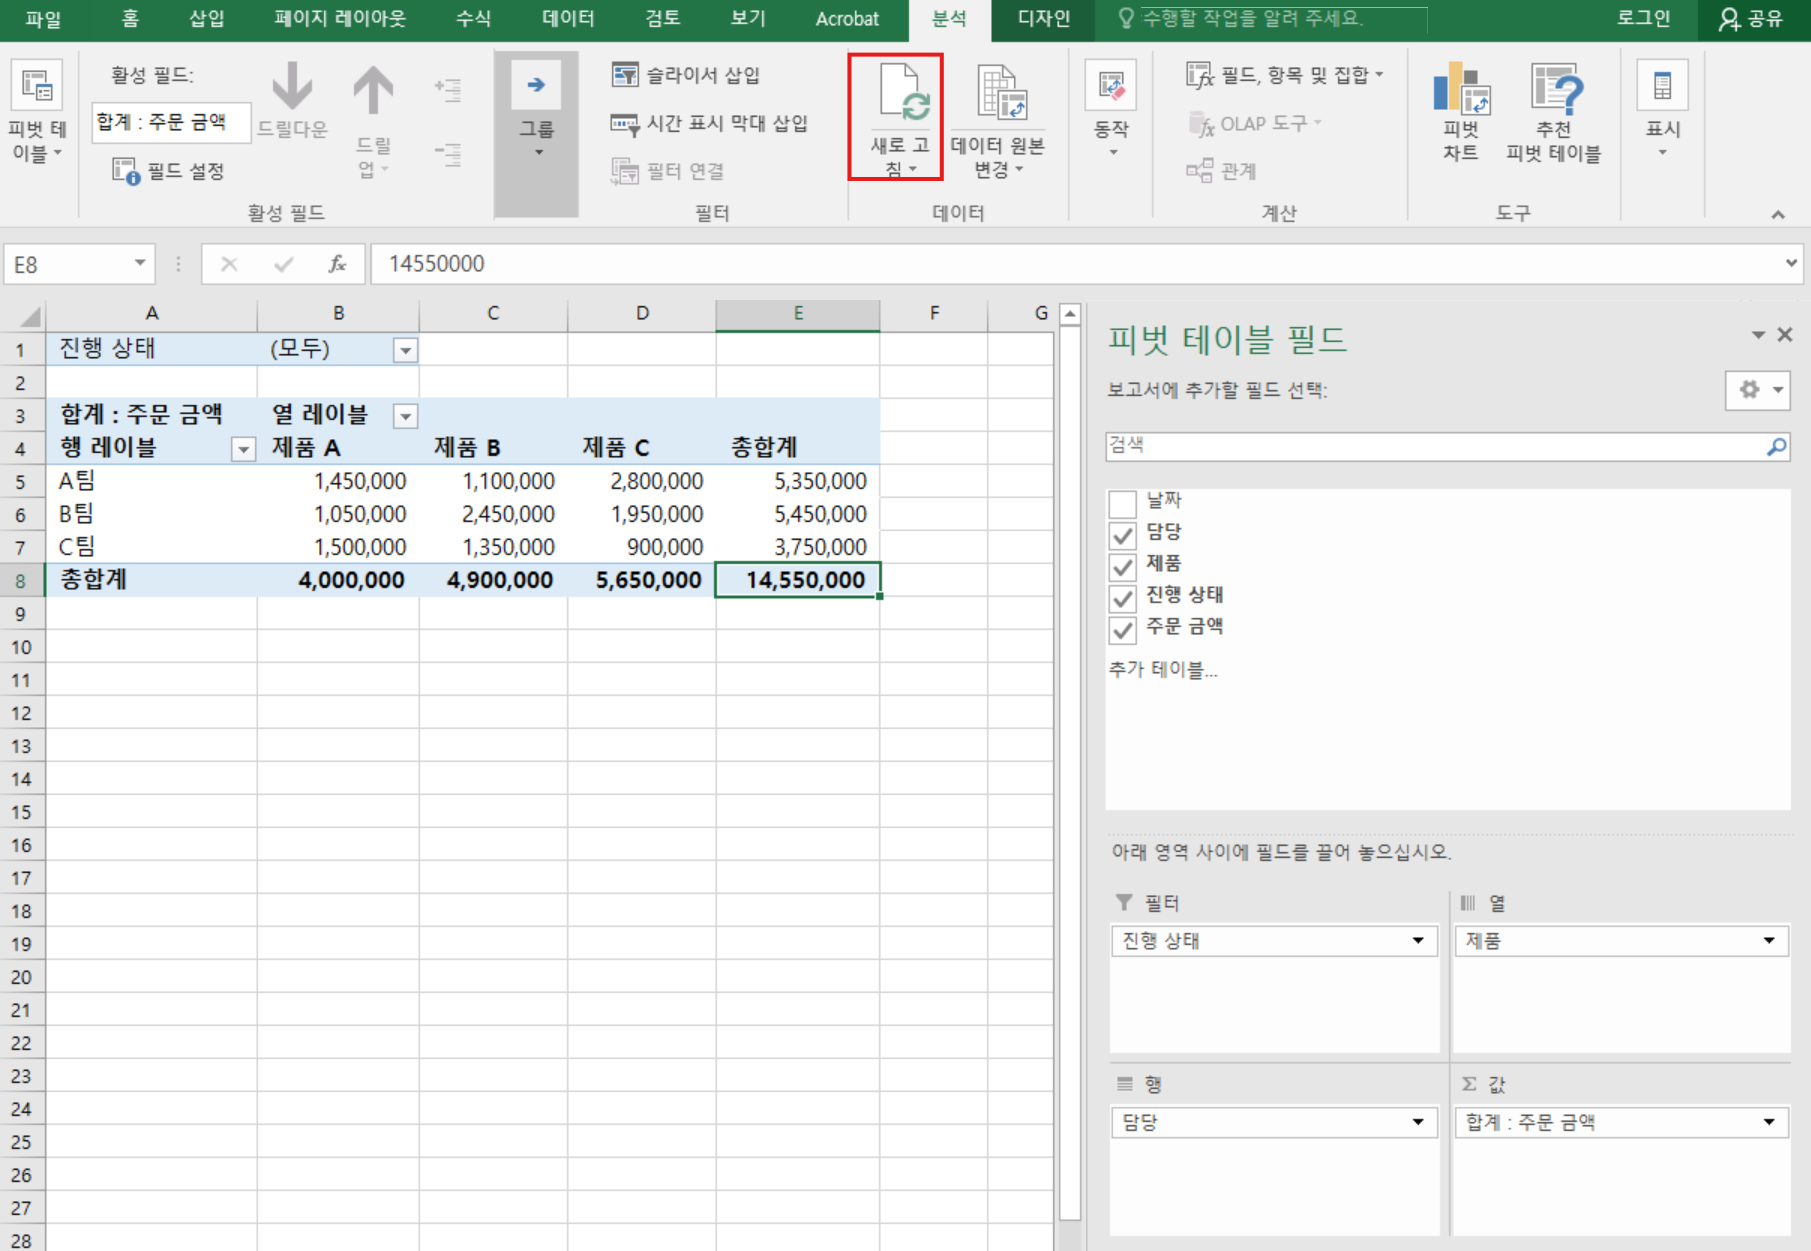Viewport: 1811px width, 1251px height.
Task: Switch to the 디자인 tab
Action: click(1043, 19)
